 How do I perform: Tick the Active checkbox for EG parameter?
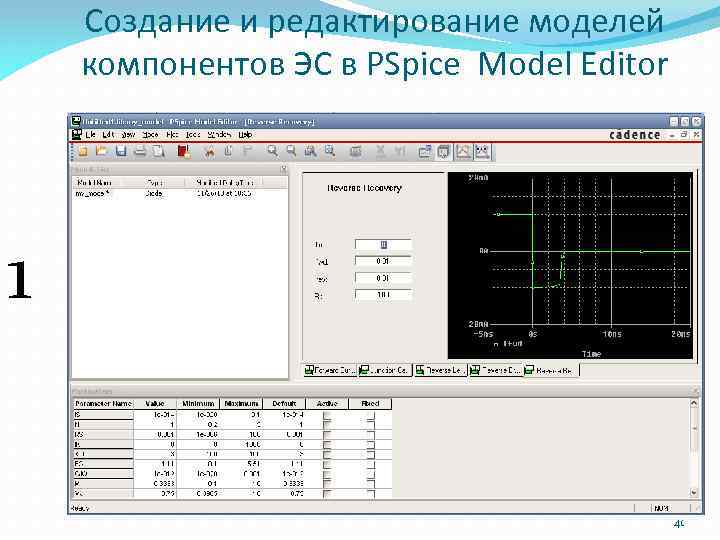click(327, 464)
